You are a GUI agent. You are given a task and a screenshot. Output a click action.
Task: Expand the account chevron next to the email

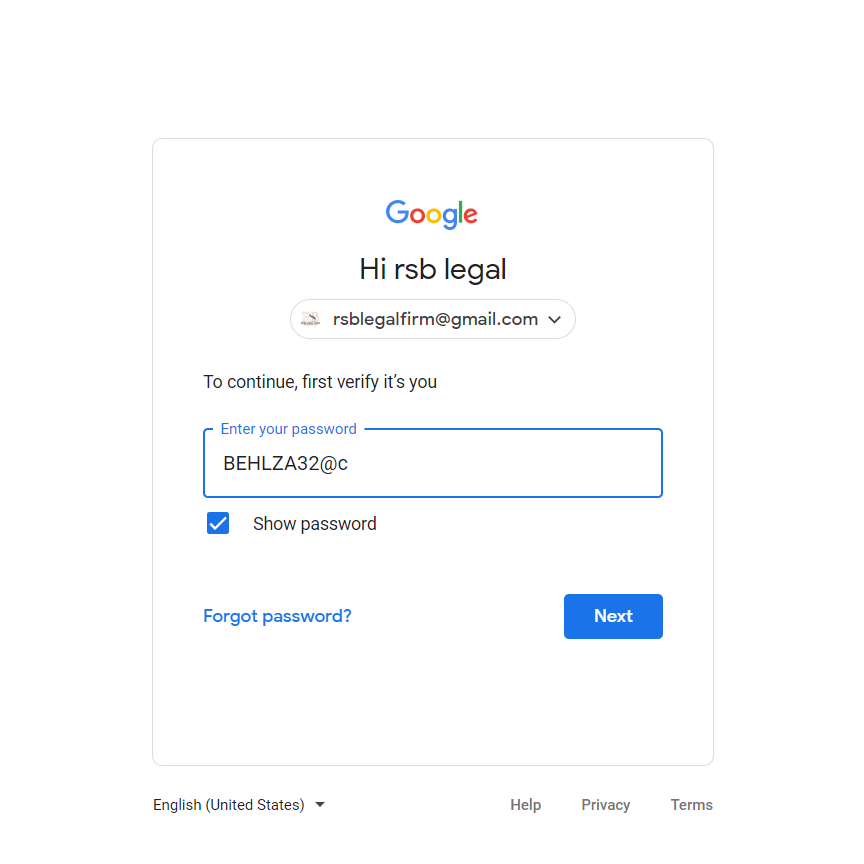coord(555,320)
